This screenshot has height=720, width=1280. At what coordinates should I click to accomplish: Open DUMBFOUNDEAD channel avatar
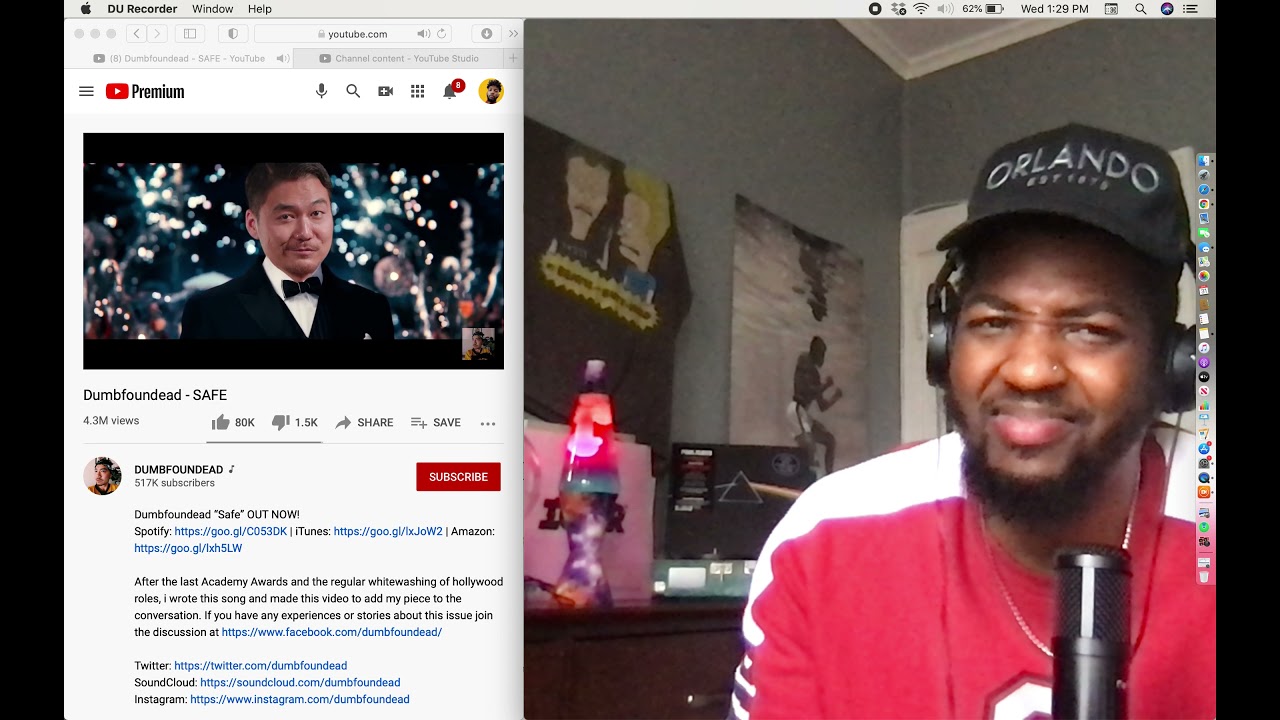(102, 476)
